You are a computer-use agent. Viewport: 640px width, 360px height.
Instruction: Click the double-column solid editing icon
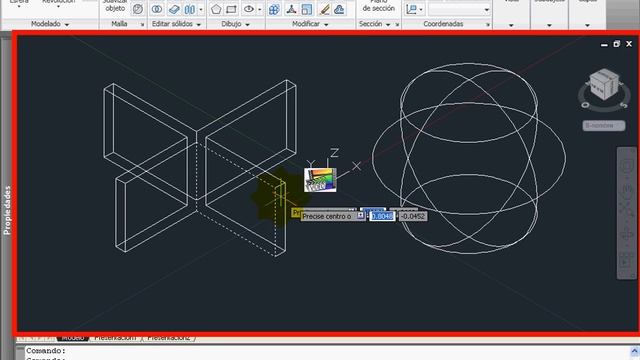point(190,9)
